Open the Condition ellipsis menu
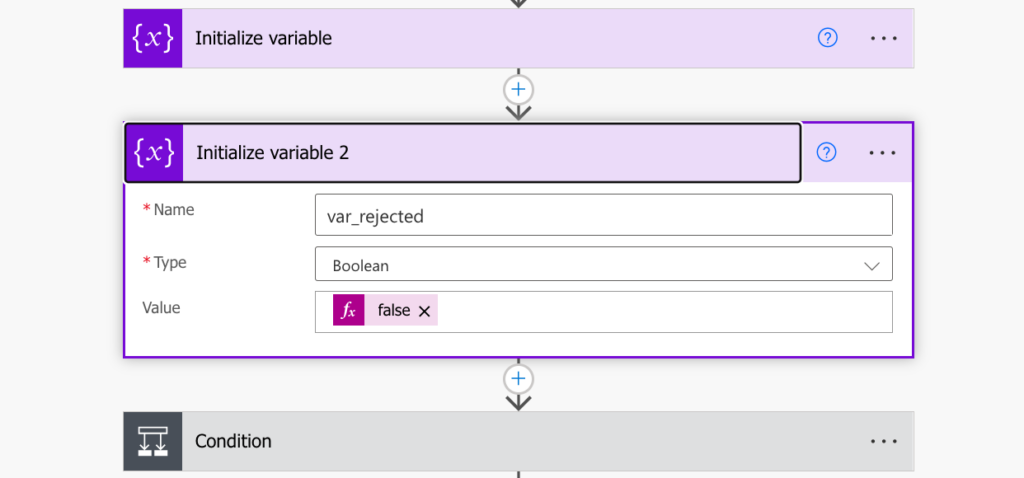 [884, 441]
